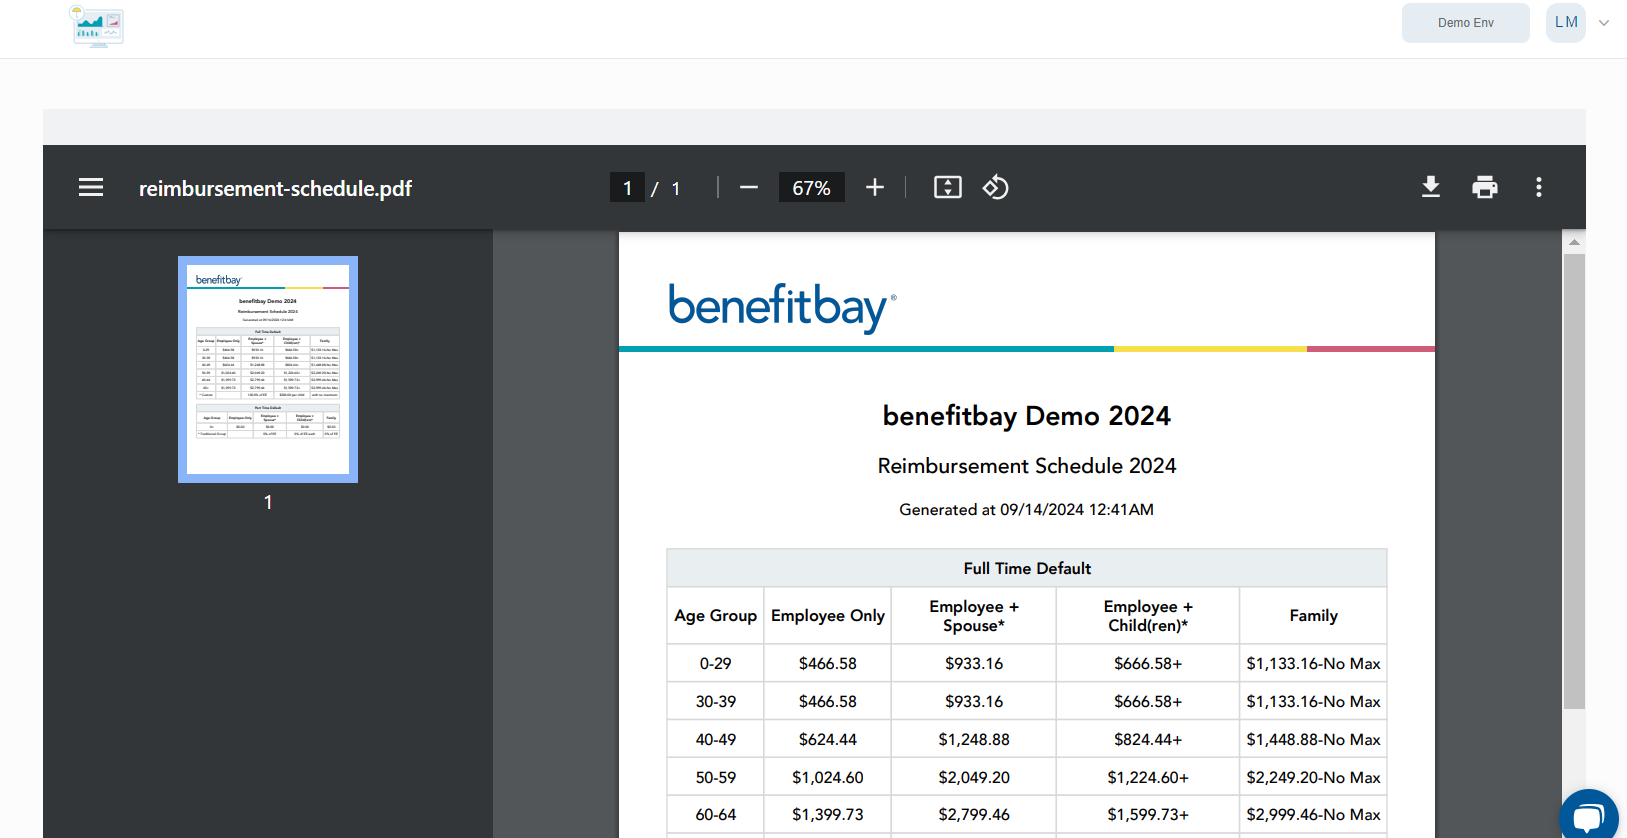Click the Demo Env button

pos(1466,23)
